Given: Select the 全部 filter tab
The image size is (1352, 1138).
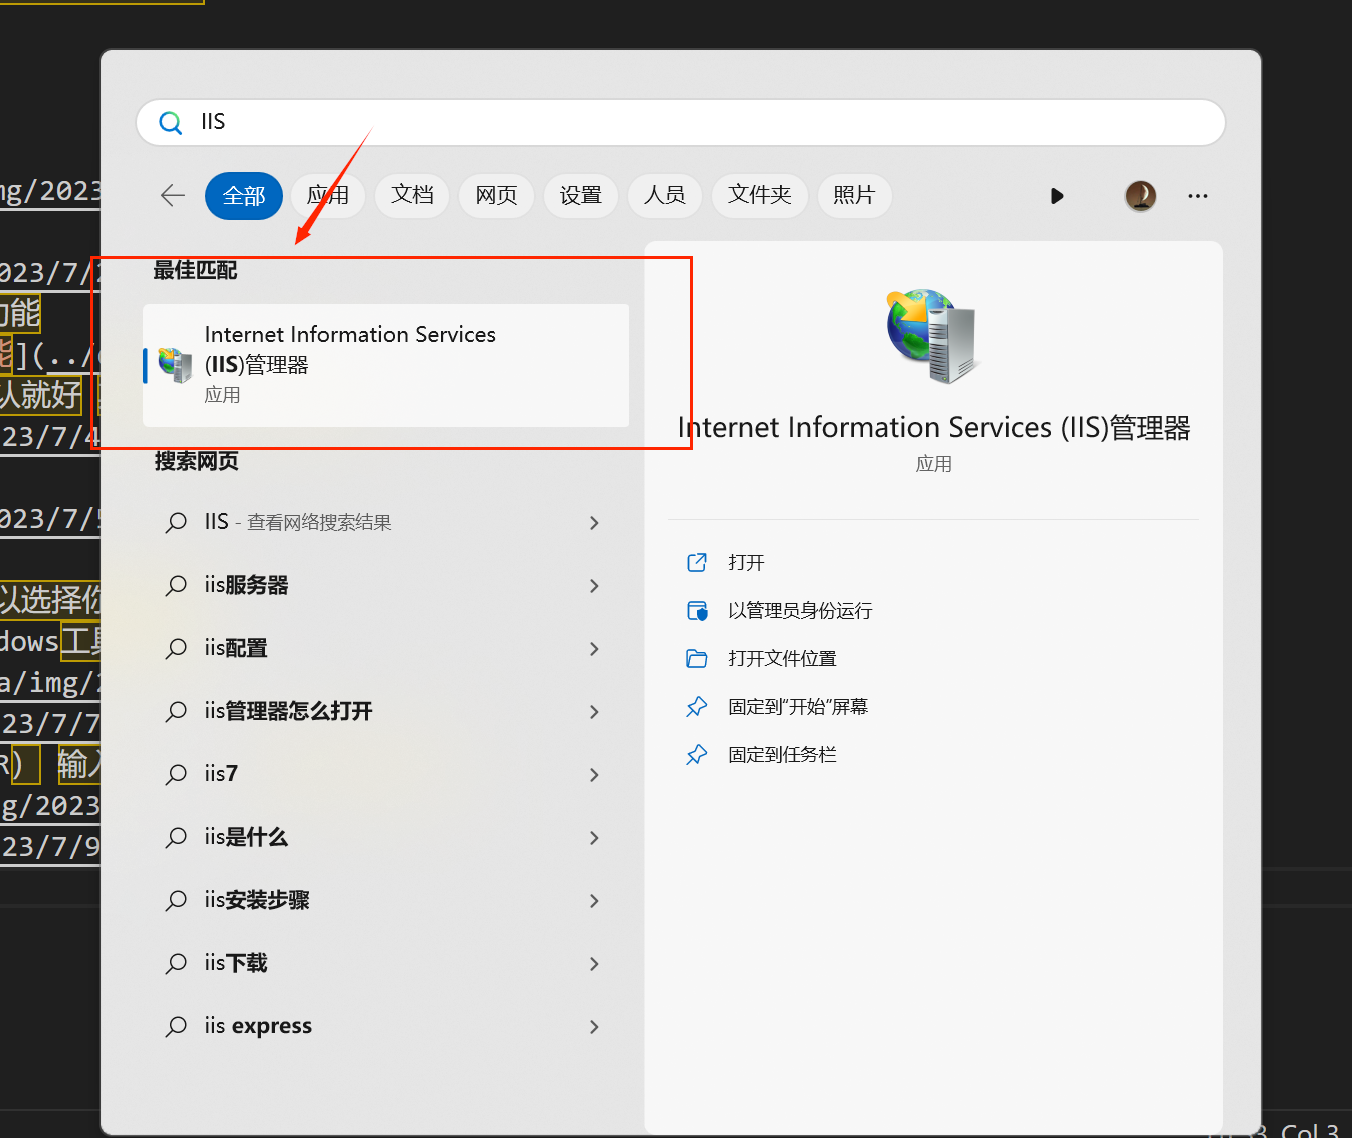Looking at the screenshot, I should [x=244, y=195].
